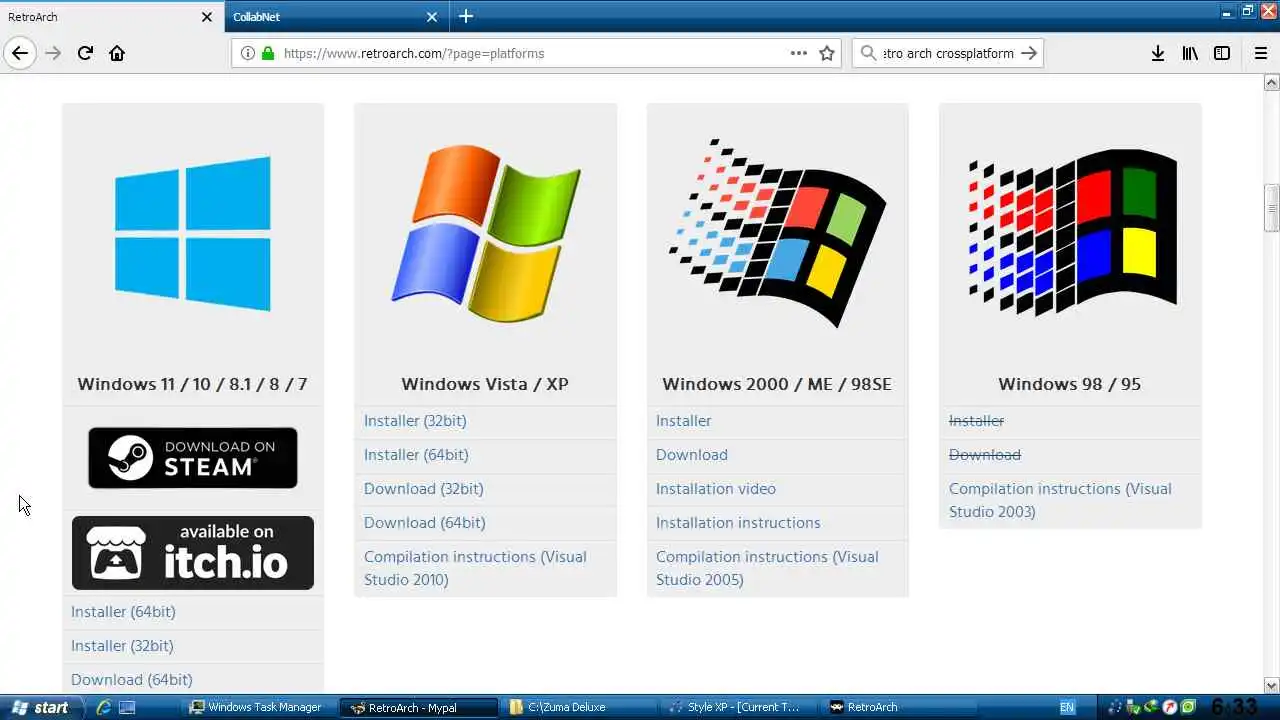Open a new browser tab
This screenshot has width=1280, height=720.
(x=466, y=16)
